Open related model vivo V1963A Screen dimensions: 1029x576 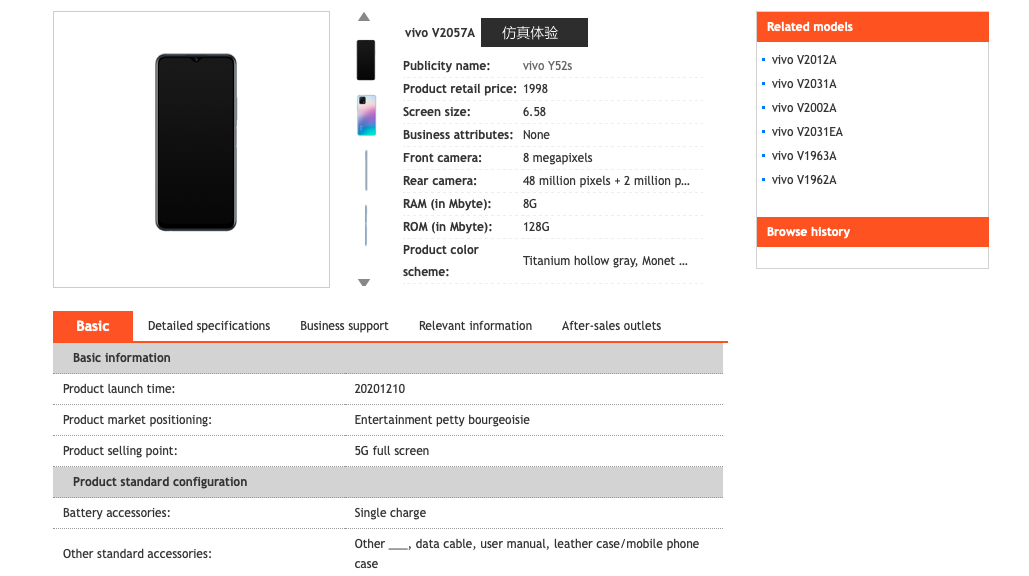click(804, 156)
